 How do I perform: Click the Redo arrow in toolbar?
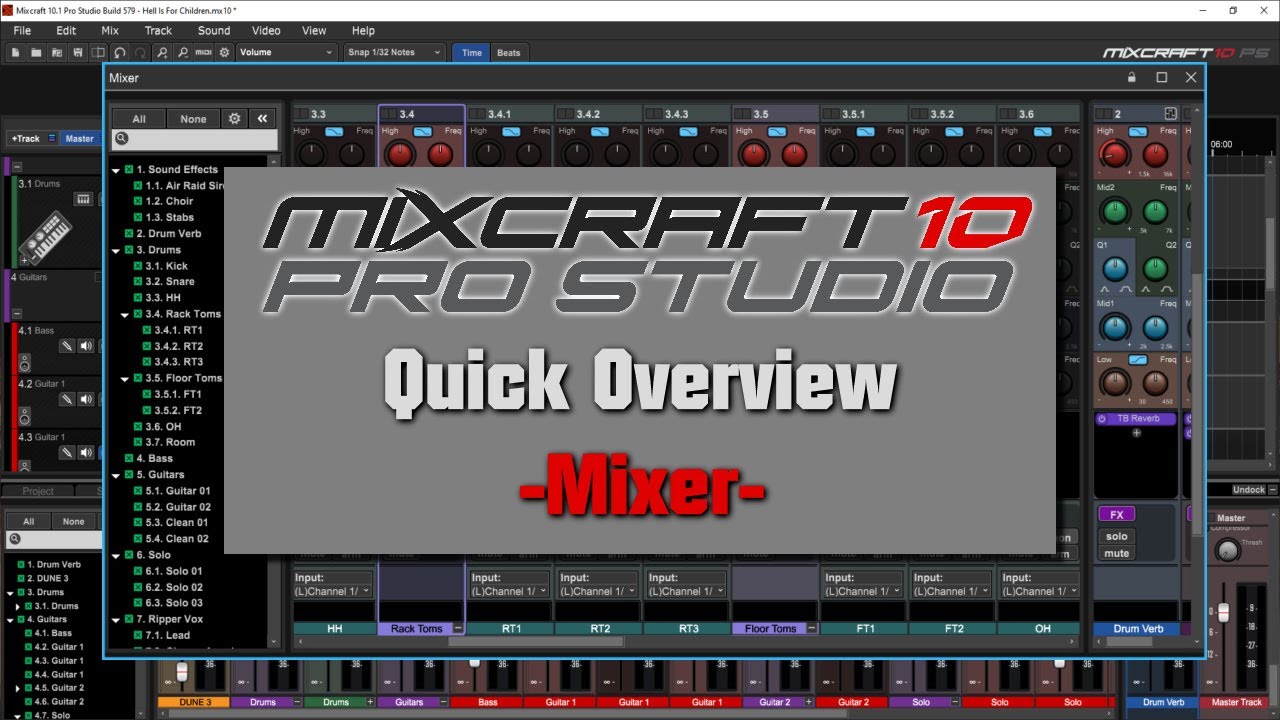coord(141,52)
